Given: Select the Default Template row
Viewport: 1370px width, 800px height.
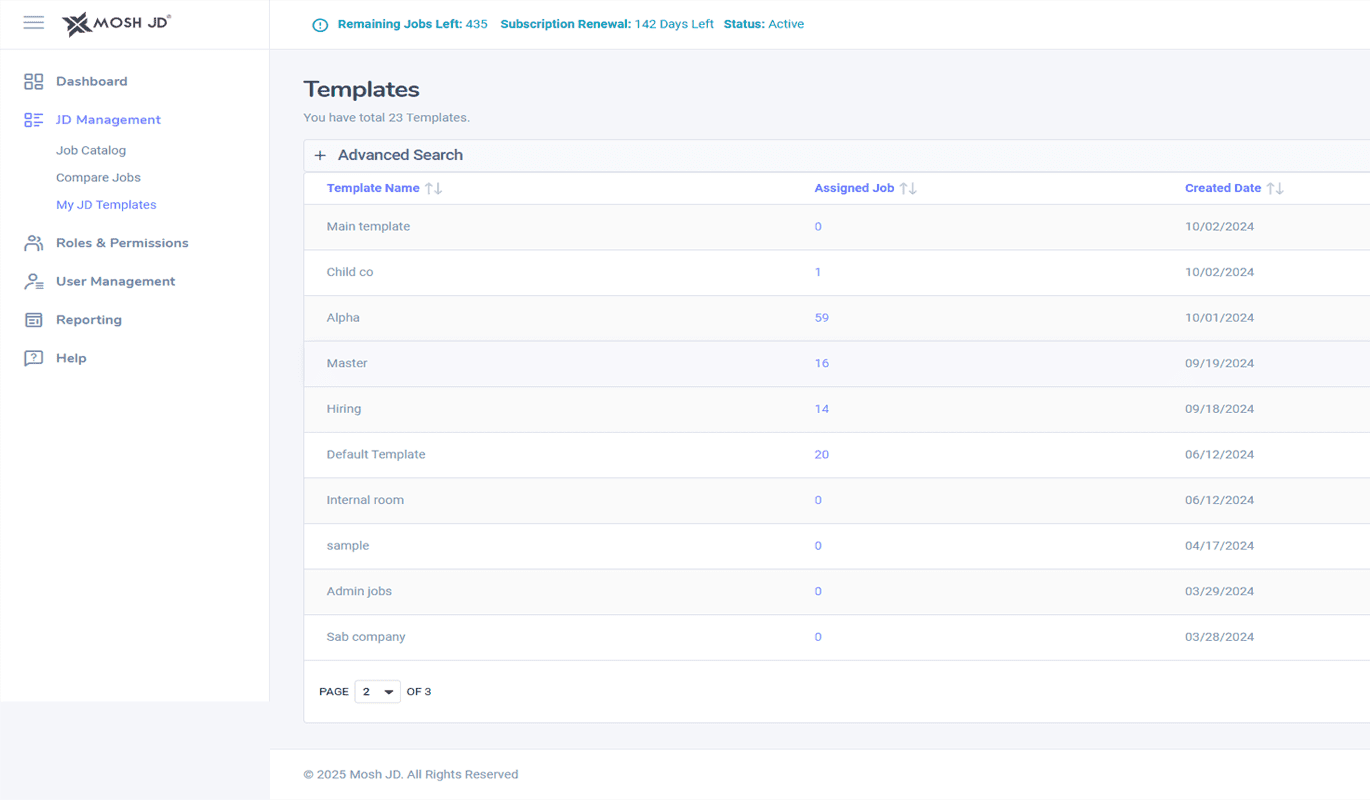Looking at the screenshot, I should (376, 454).
